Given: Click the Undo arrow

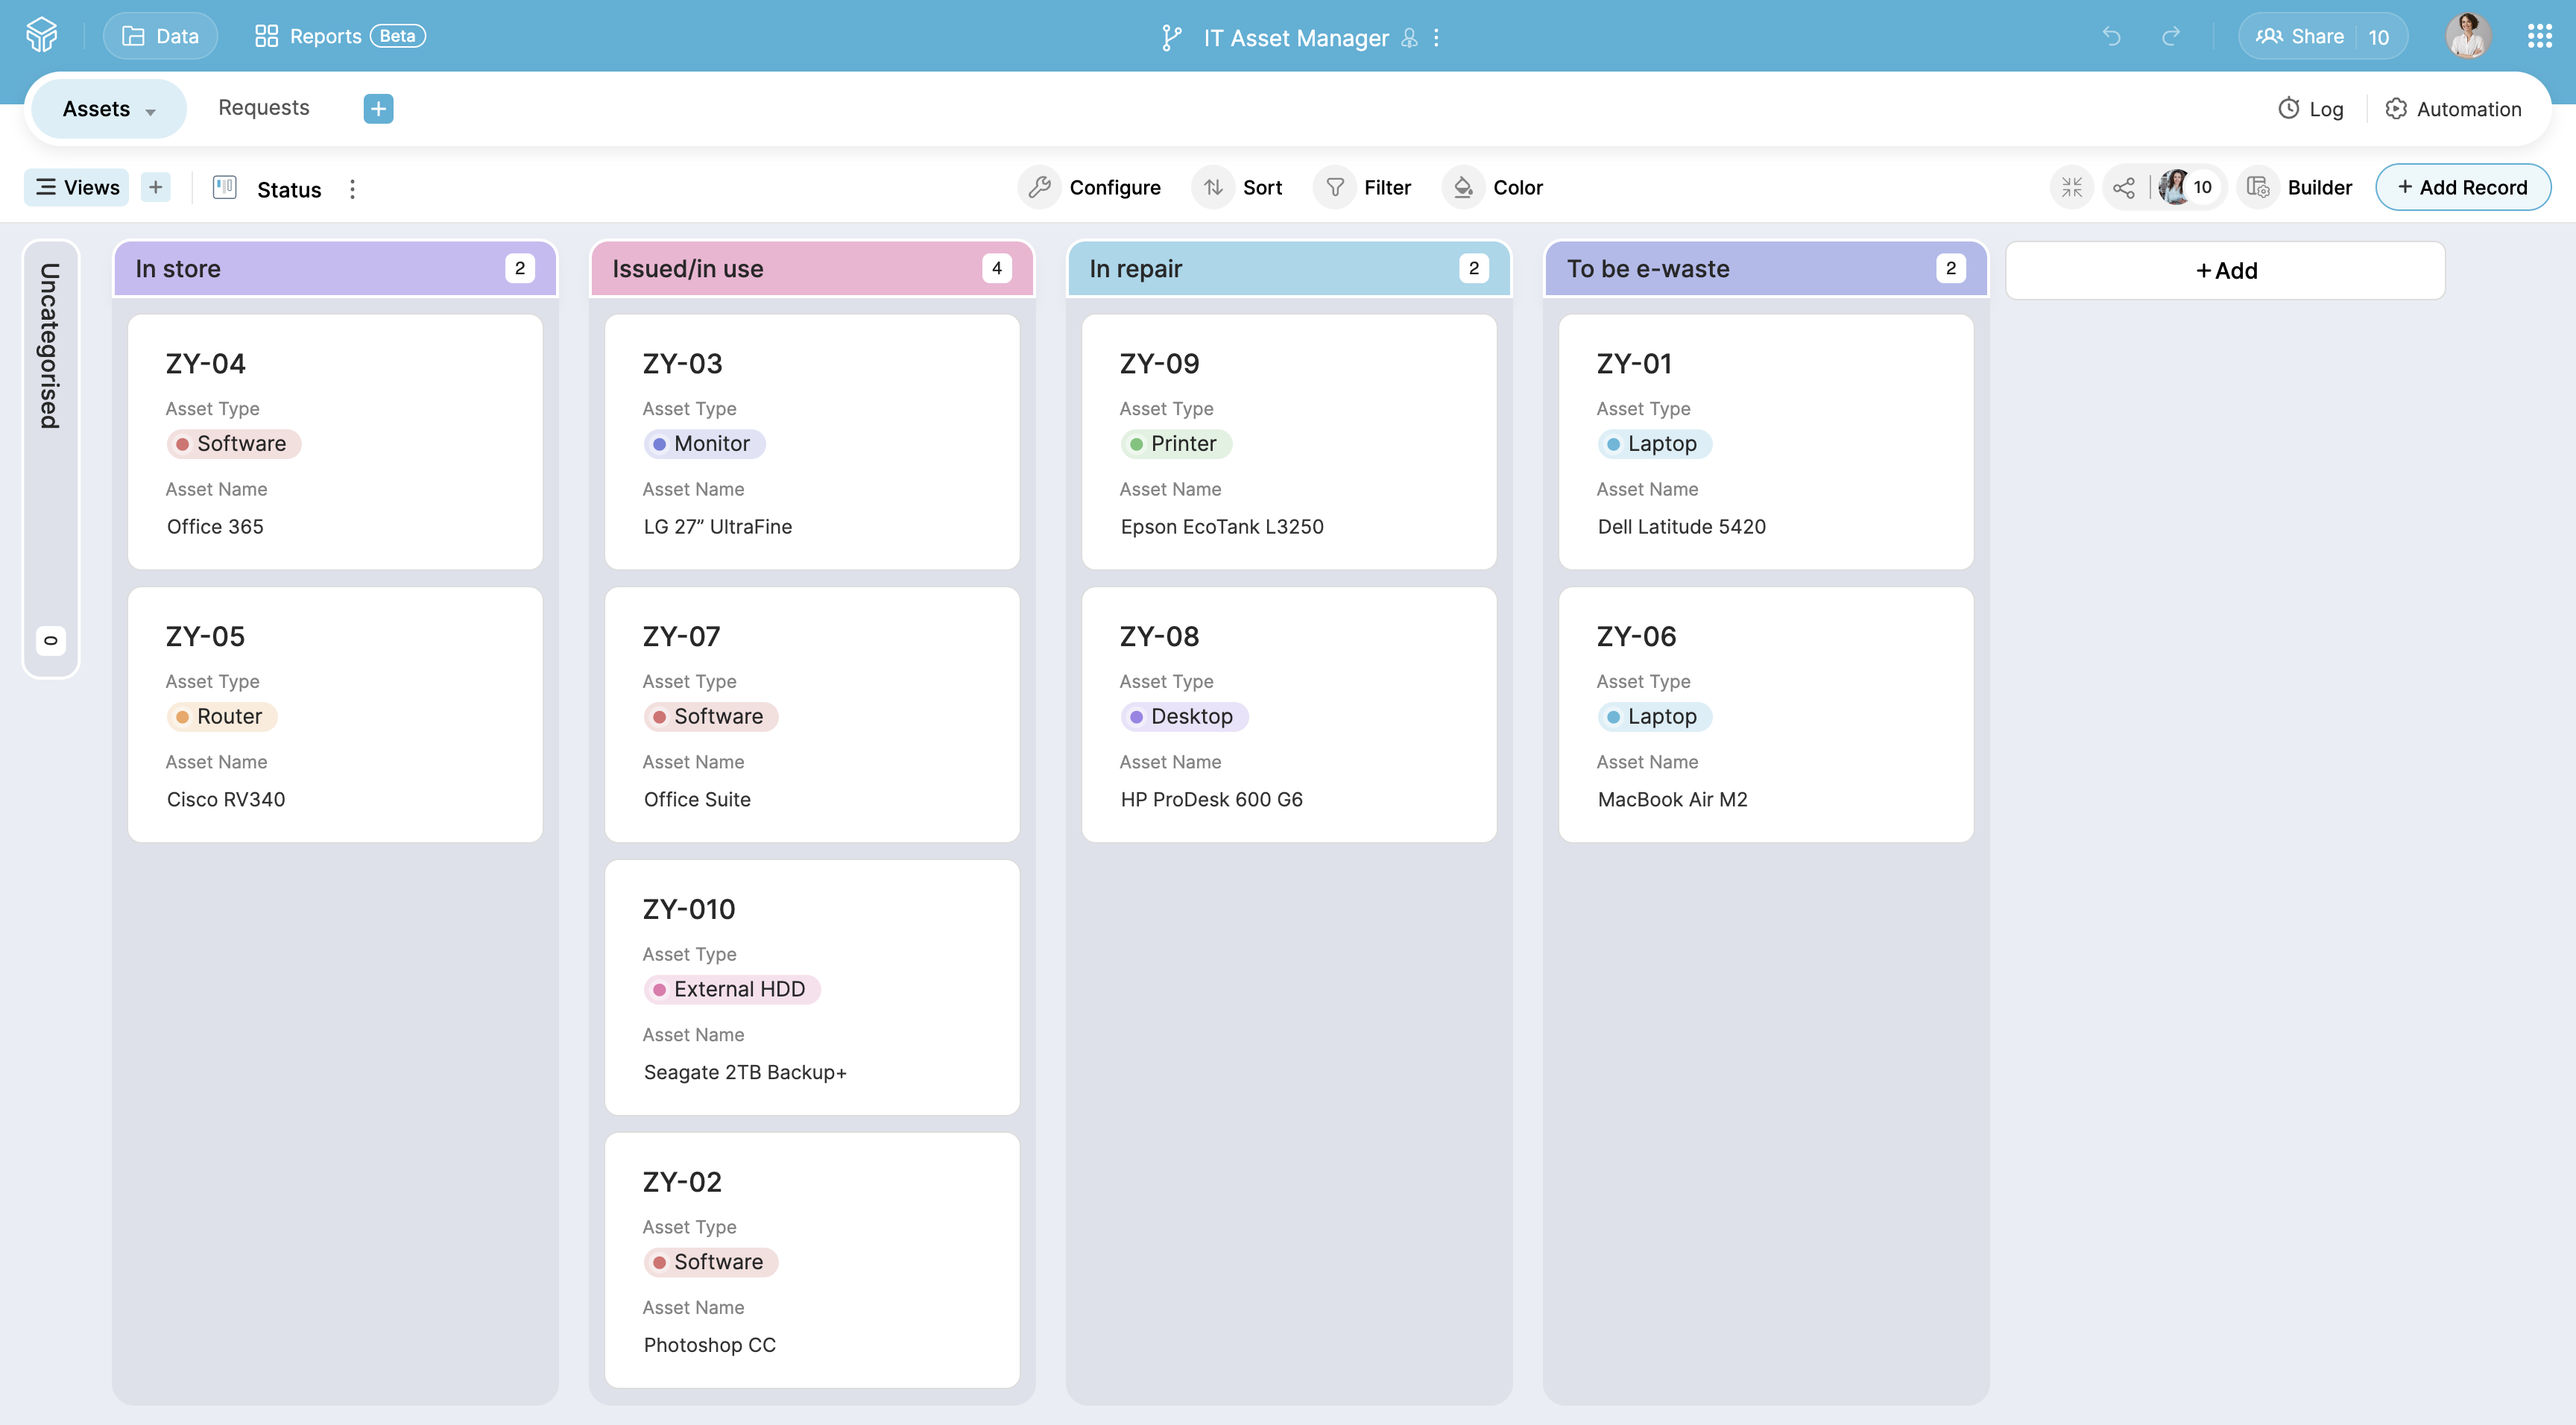Looking at the screenshot, I should click(x=2112, y=37).
